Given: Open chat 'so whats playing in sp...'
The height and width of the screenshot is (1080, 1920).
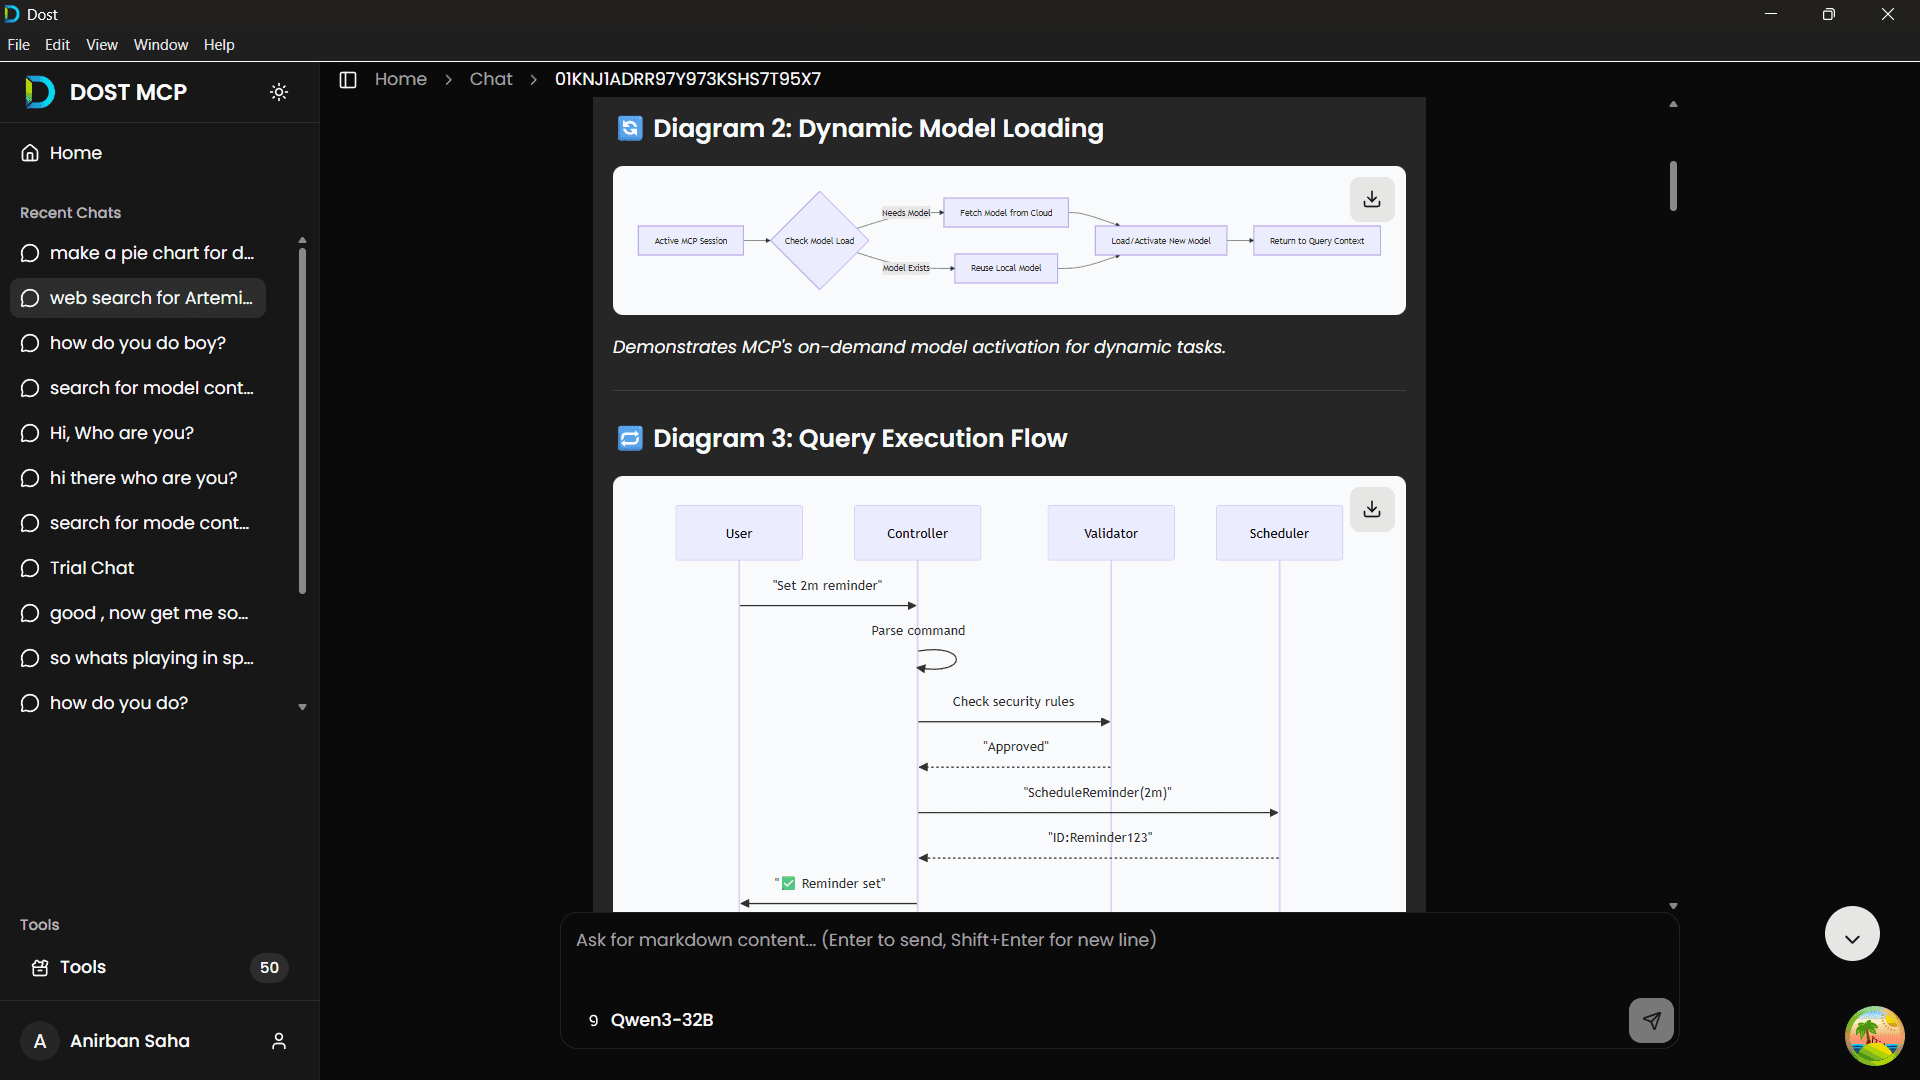Looking at the screenshot, I should pyautogui.click(x=138, y=658).
